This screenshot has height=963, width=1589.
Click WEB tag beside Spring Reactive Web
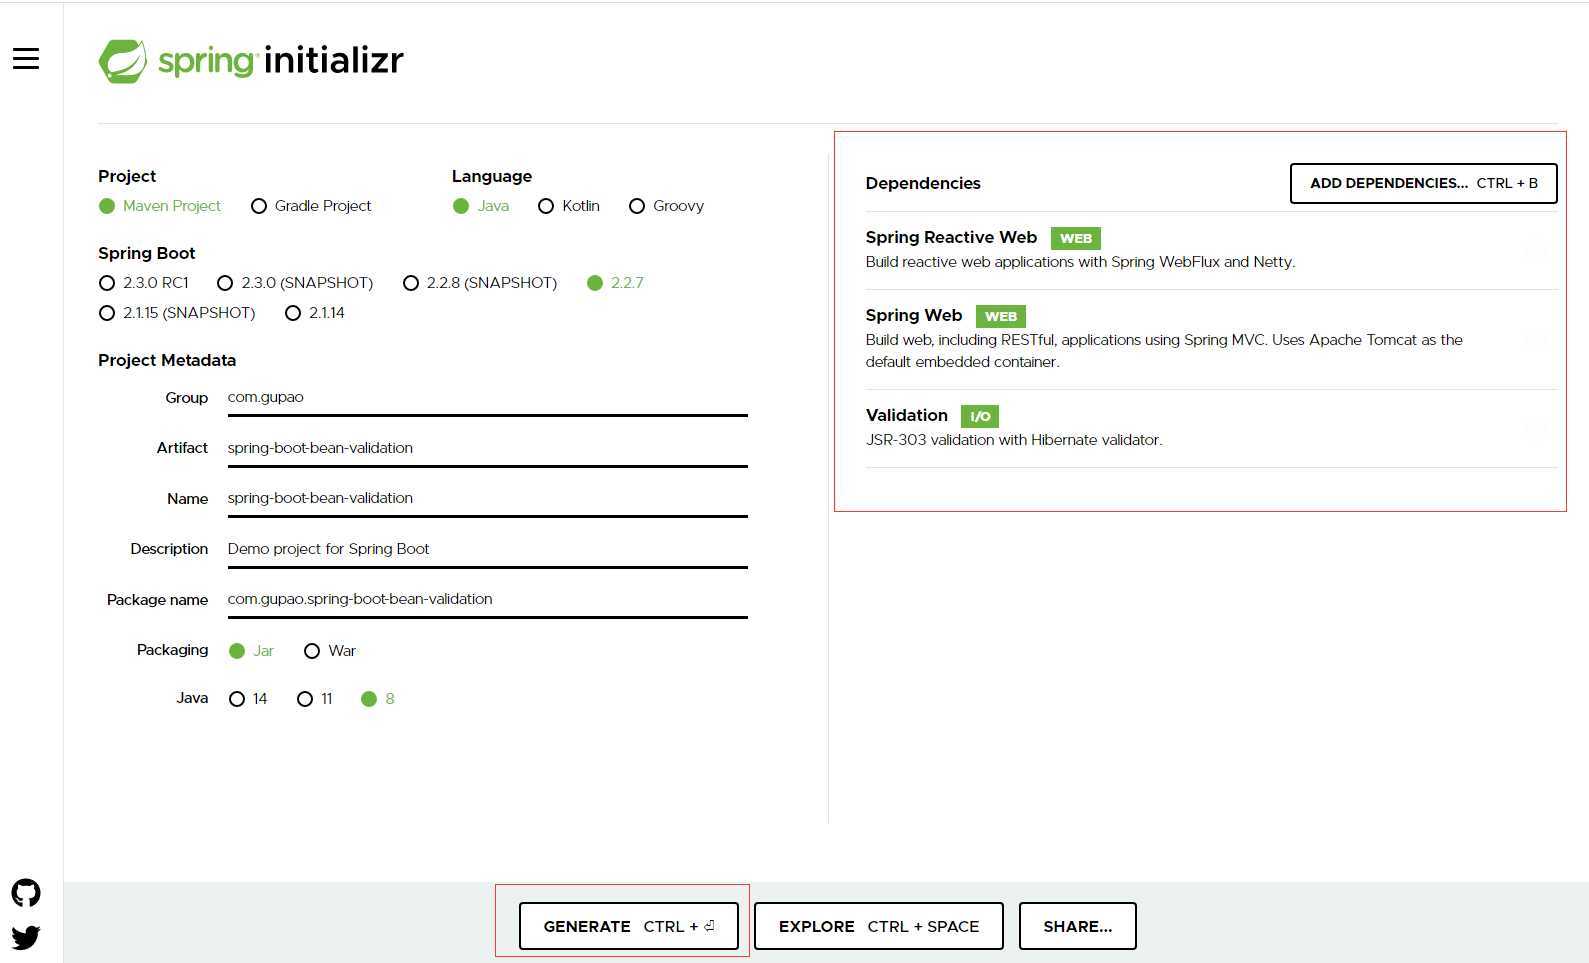coord(1076,238)
